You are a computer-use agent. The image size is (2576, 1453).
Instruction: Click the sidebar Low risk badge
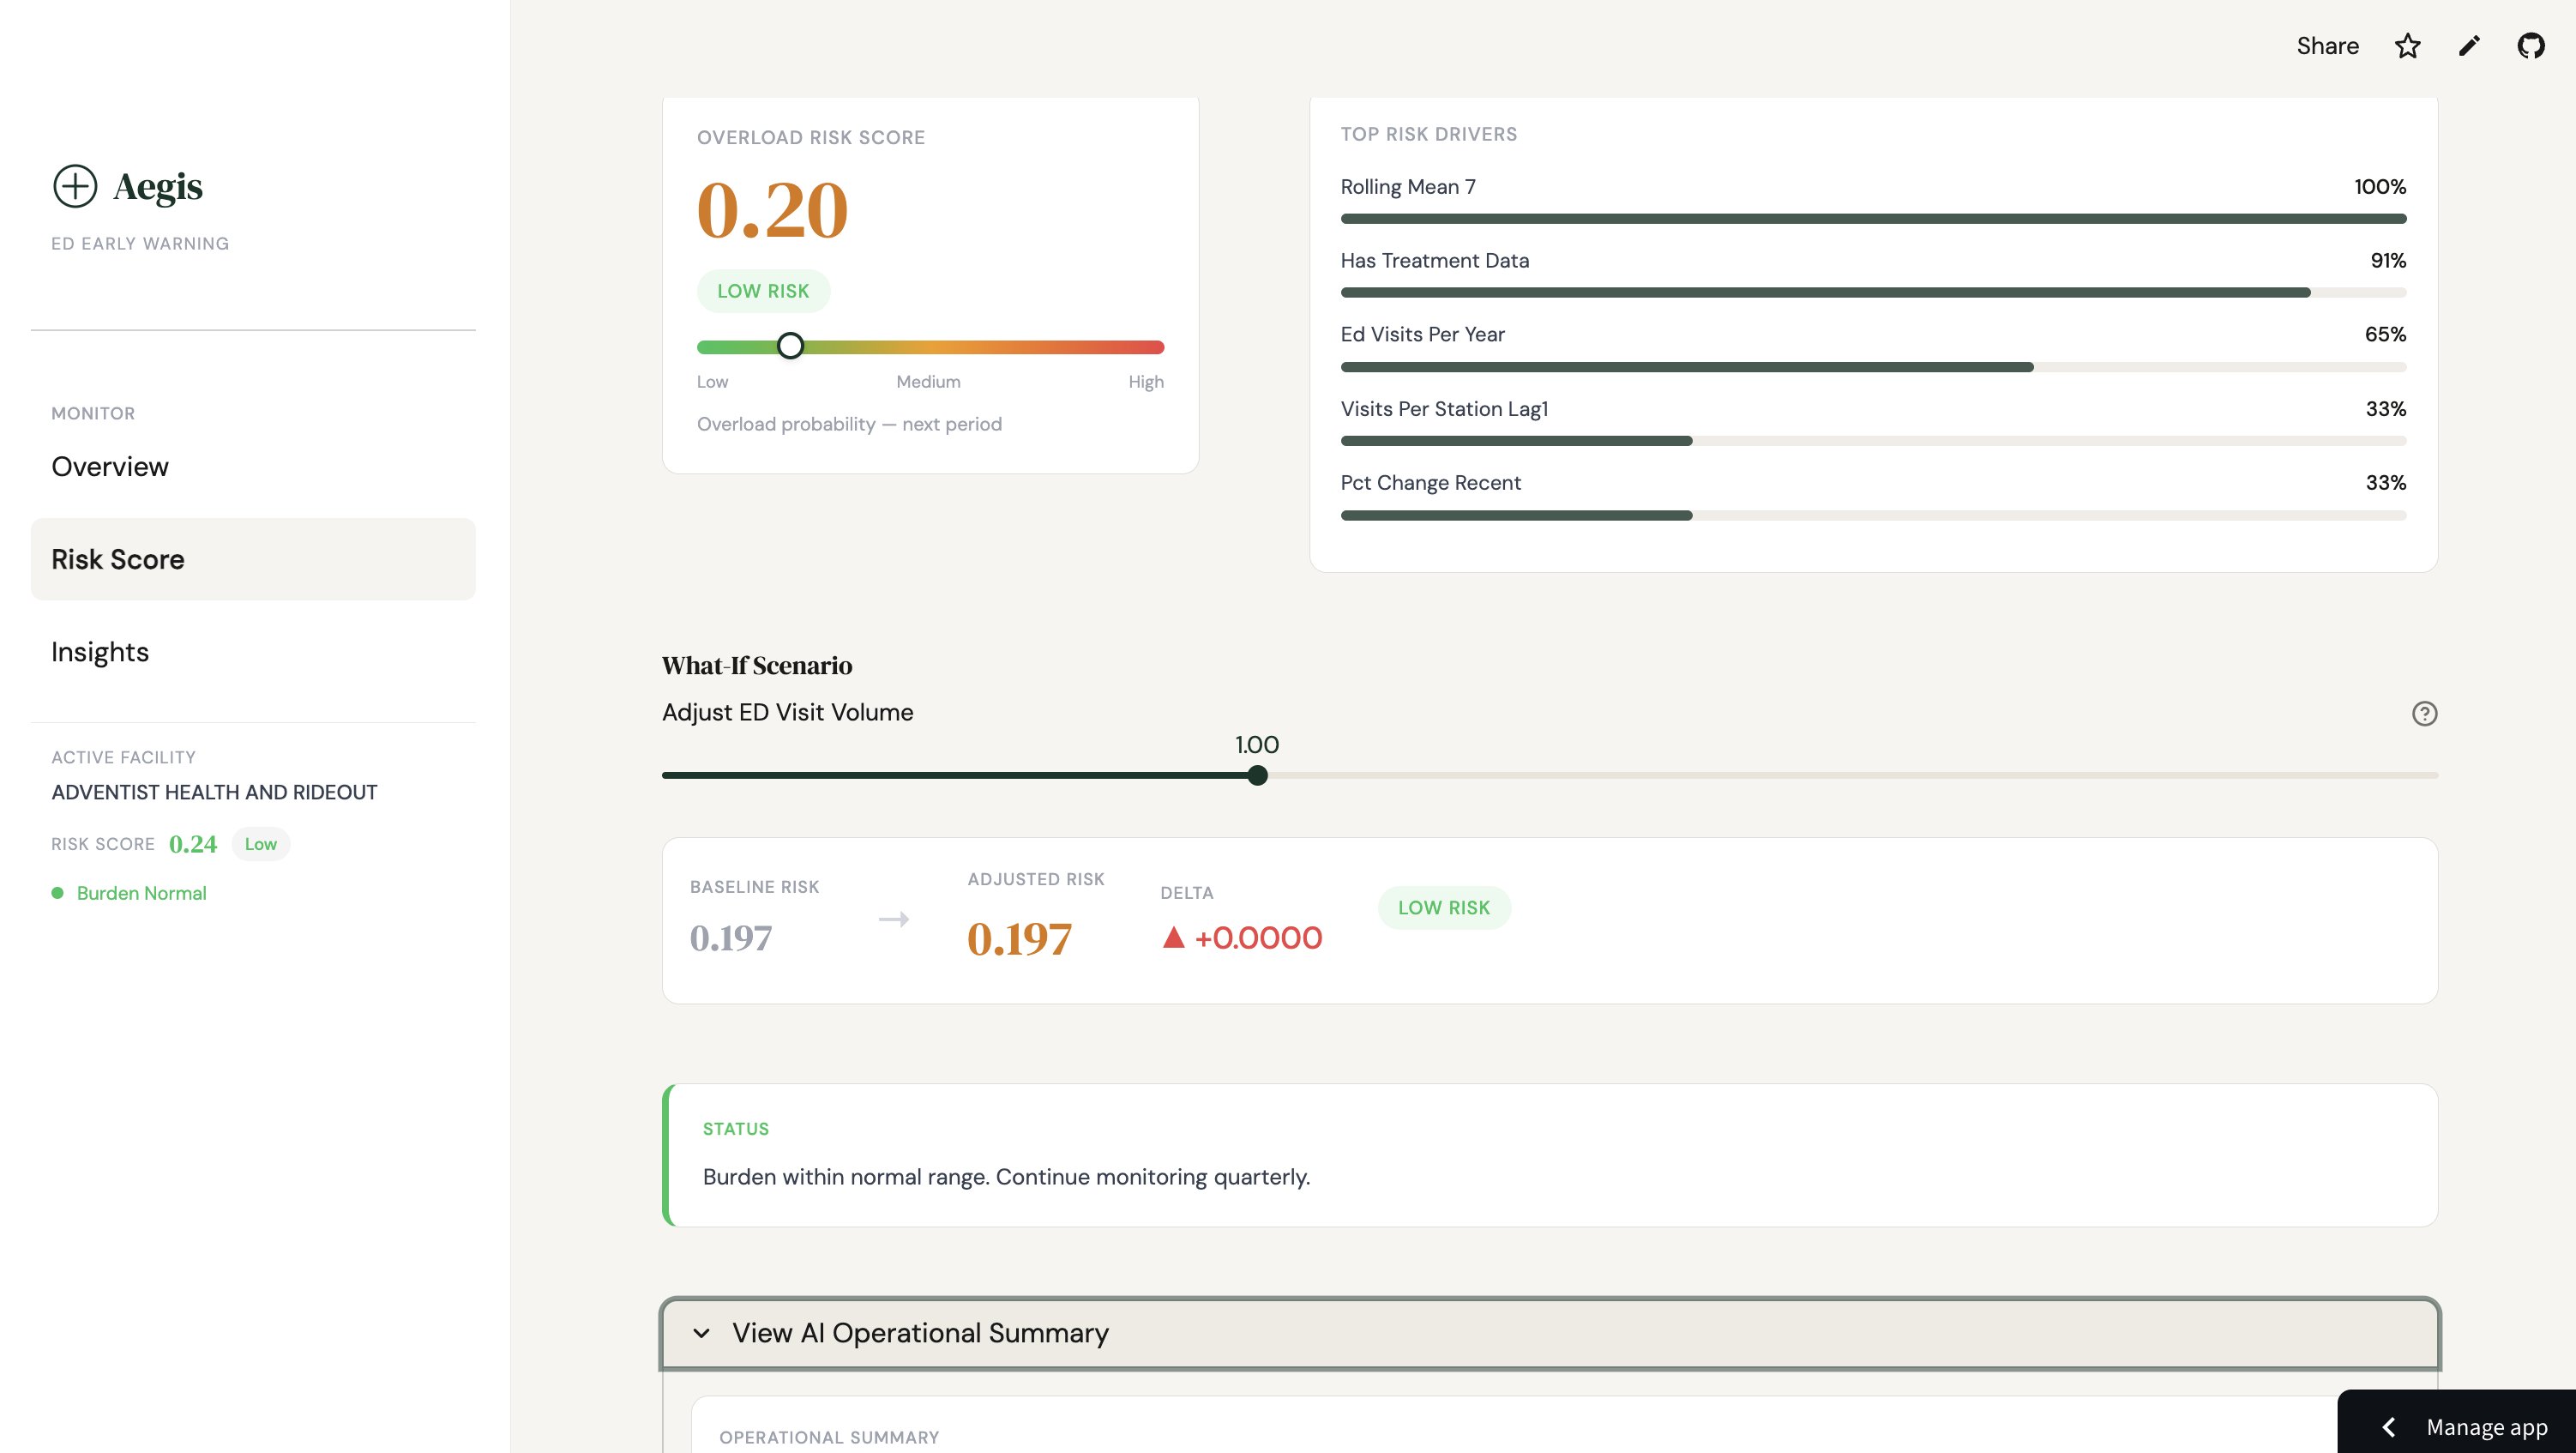(260, 844)
